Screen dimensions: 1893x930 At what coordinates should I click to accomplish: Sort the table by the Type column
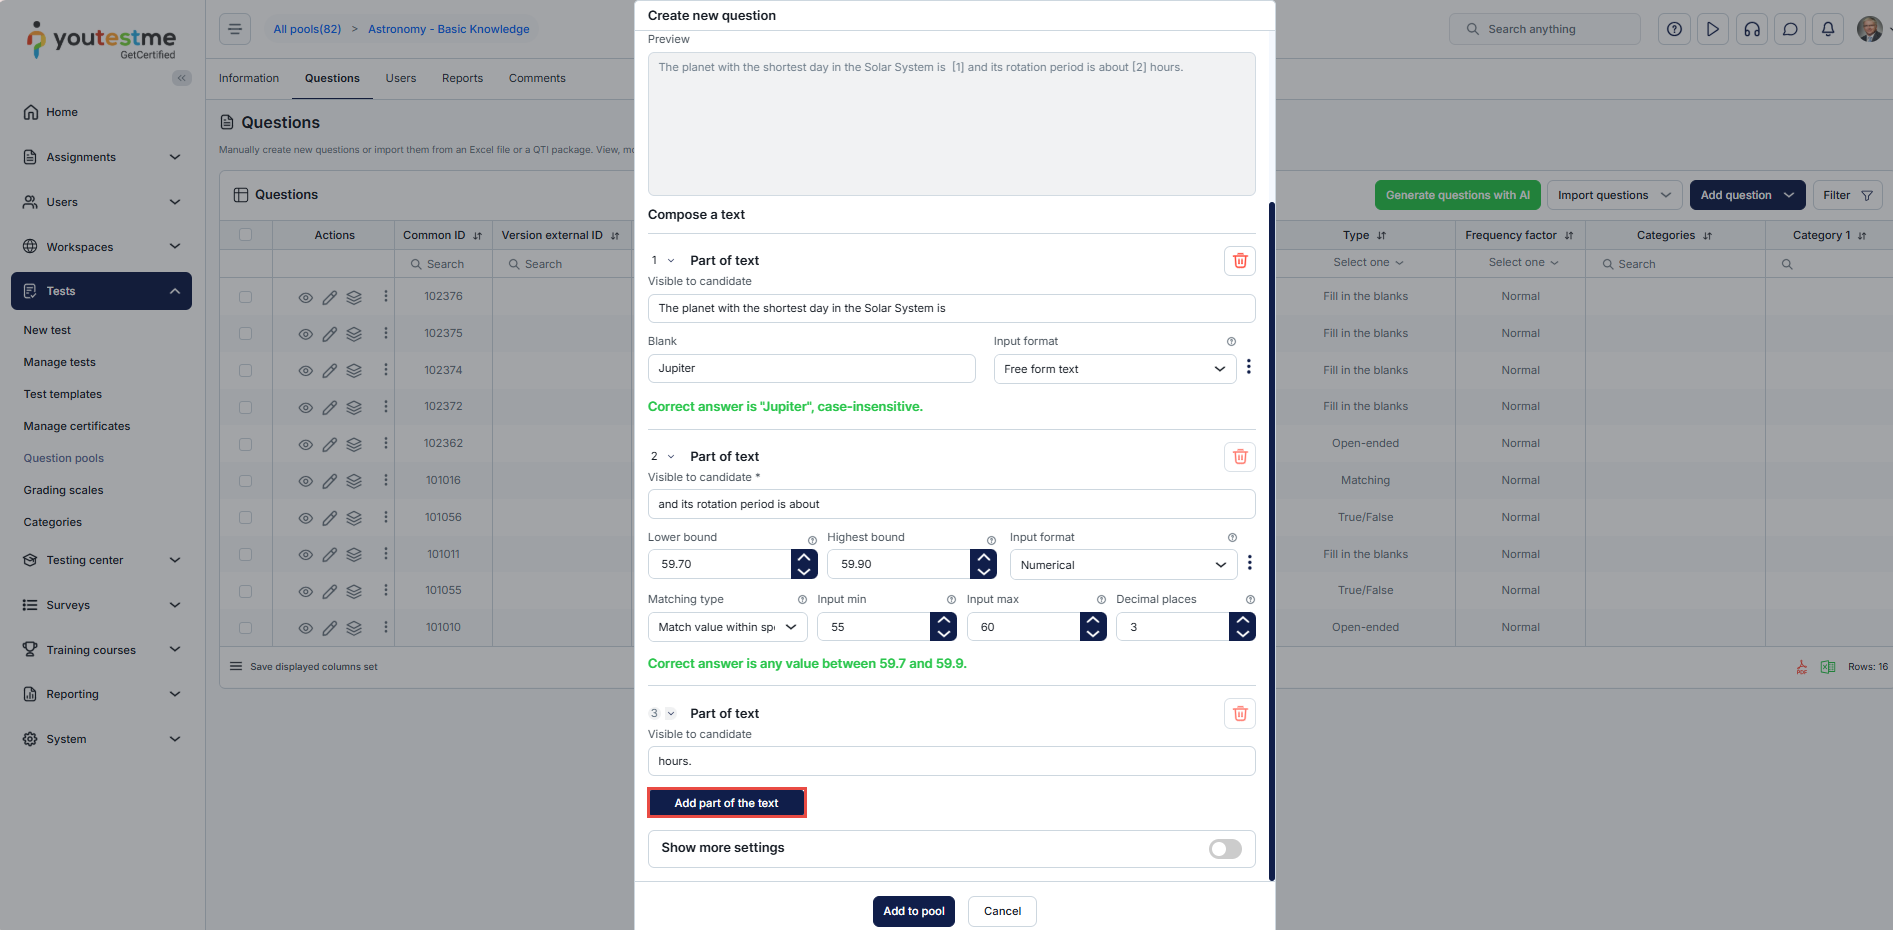(x=1381, y=236)
